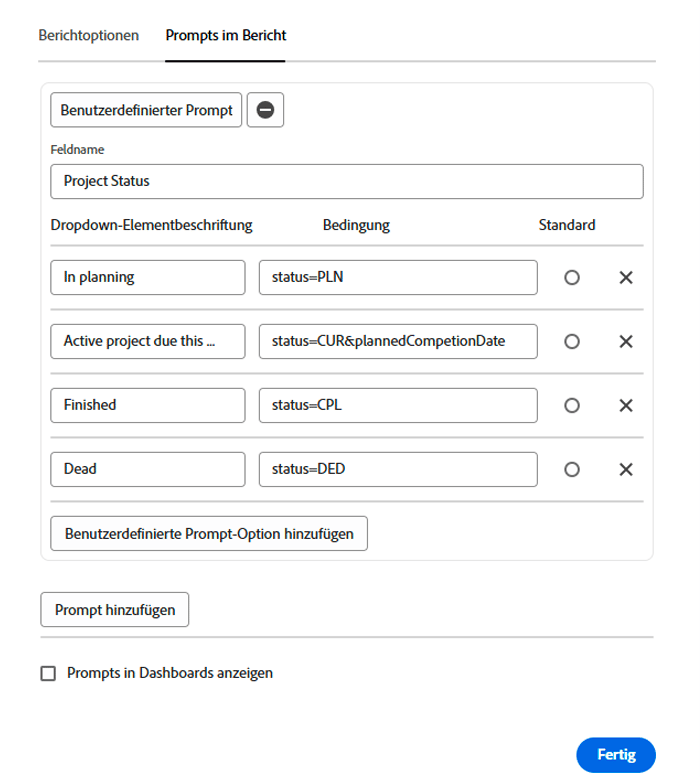Mark 'Finished' as the Standard option

(x=572, y=406)
